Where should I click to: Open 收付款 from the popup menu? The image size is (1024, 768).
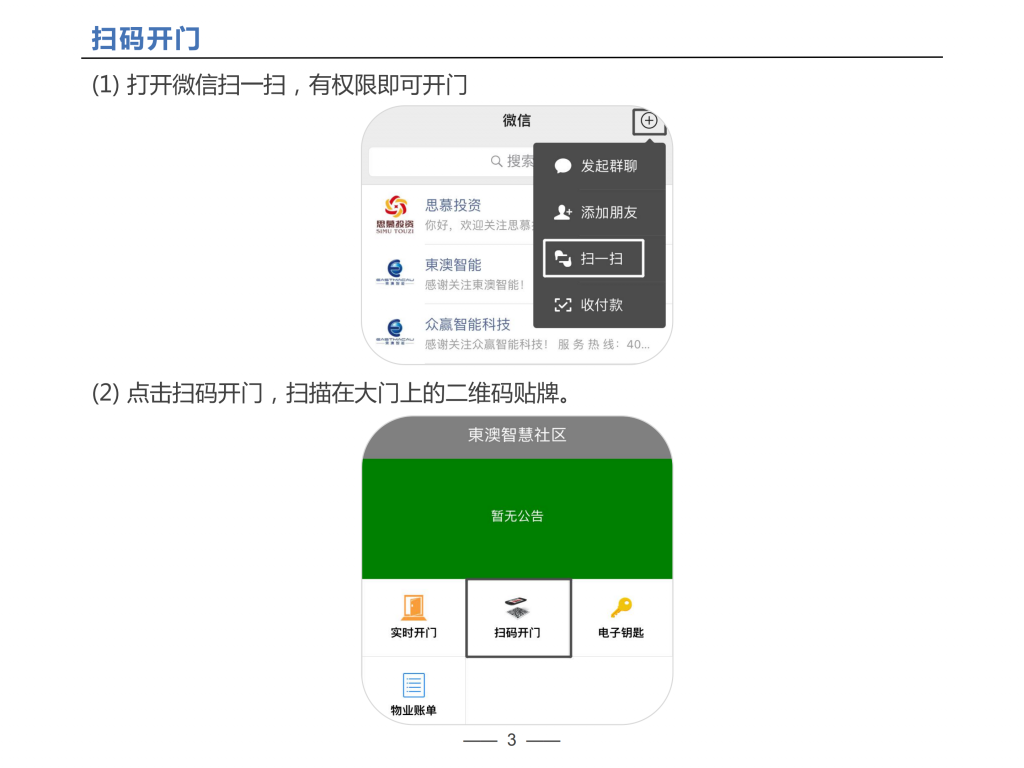tap(600, 305)
